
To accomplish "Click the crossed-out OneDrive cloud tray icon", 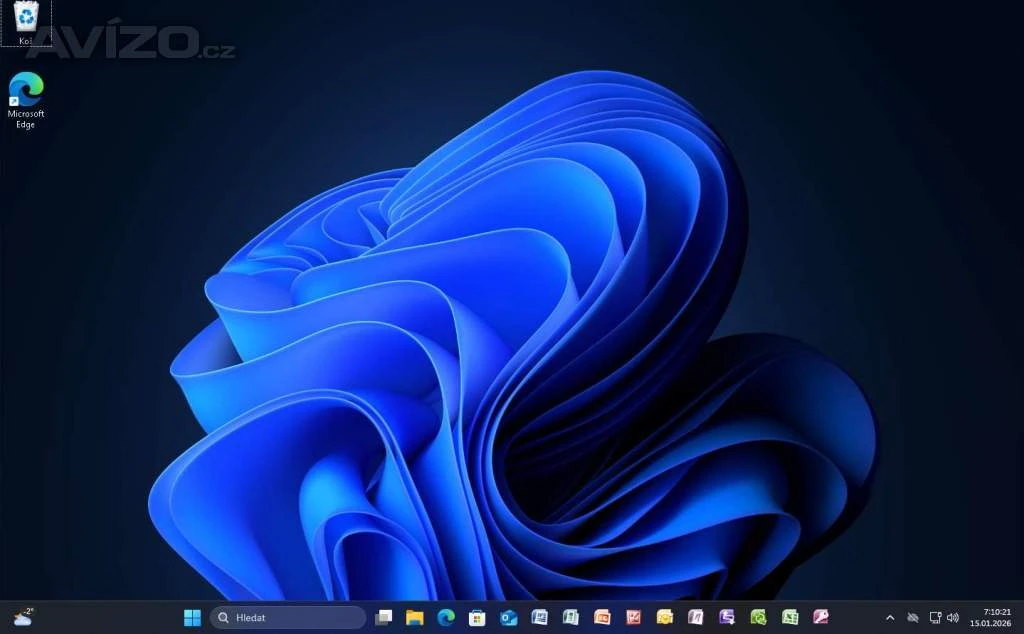I will click(912, 618).
